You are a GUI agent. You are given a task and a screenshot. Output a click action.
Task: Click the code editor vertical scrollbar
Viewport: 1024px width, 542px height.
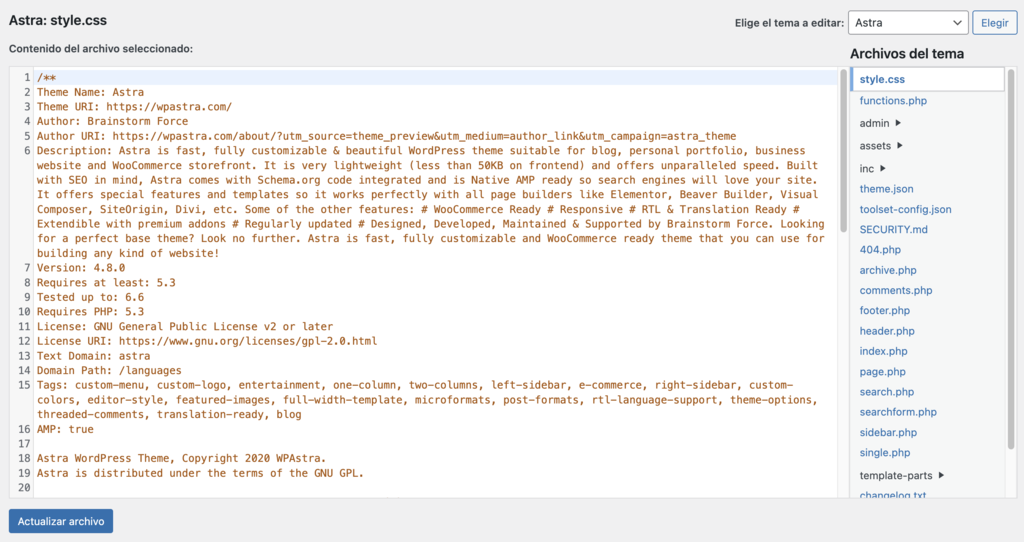[x=843, y=150]
